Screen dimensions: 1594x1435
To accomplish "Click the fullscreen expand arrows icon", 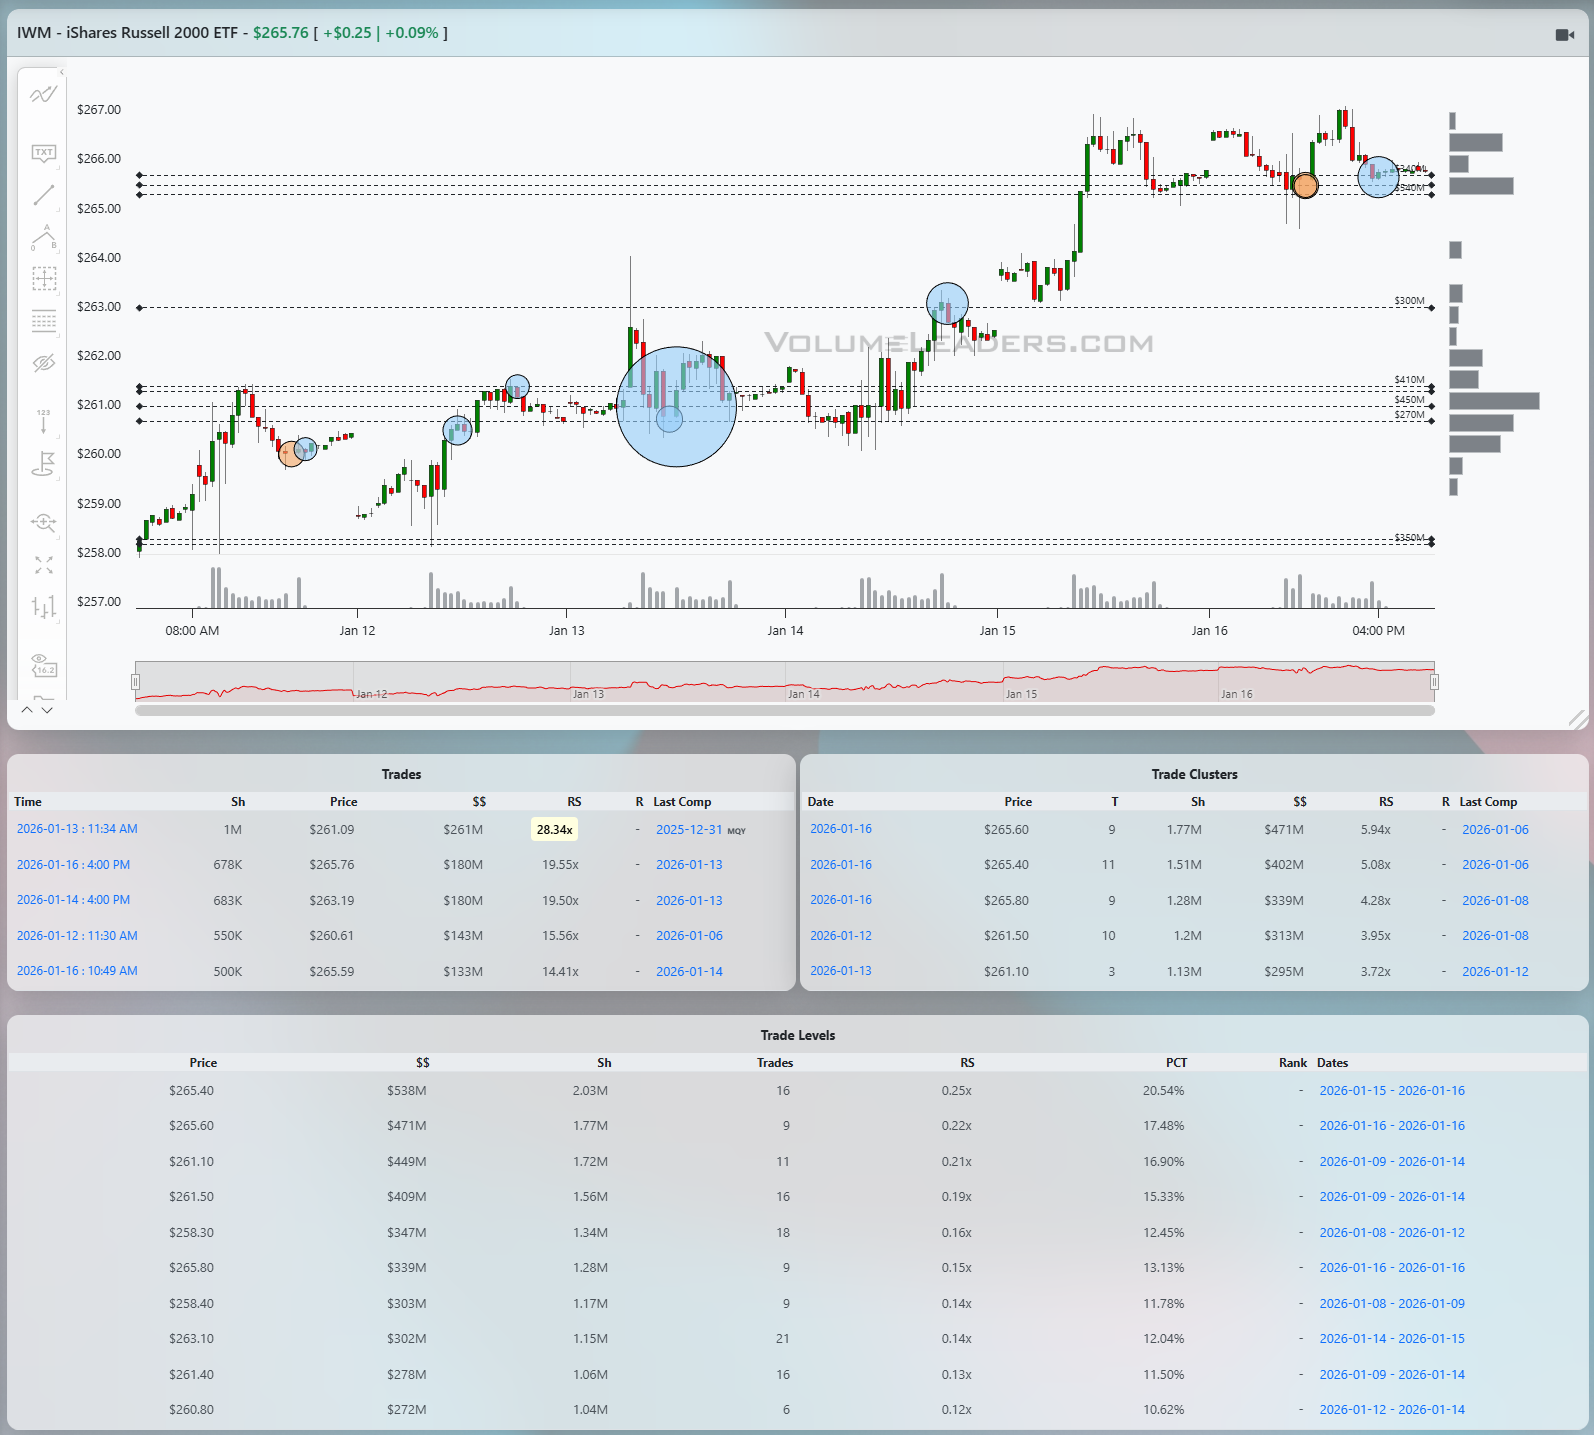I will (x=43, y=565).
